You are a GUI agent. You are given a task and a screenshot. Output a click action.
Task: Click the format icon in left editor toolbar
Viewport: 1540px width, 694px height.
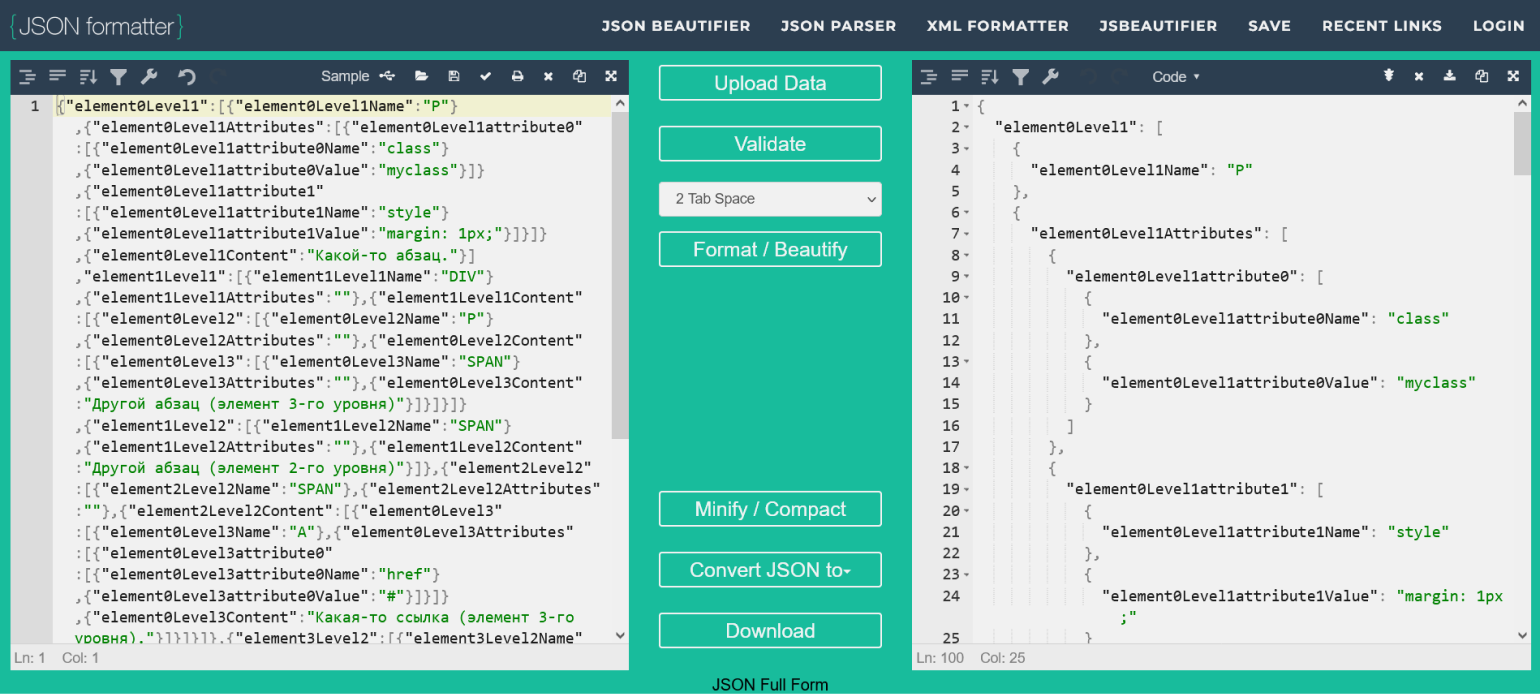click(27, 76)
